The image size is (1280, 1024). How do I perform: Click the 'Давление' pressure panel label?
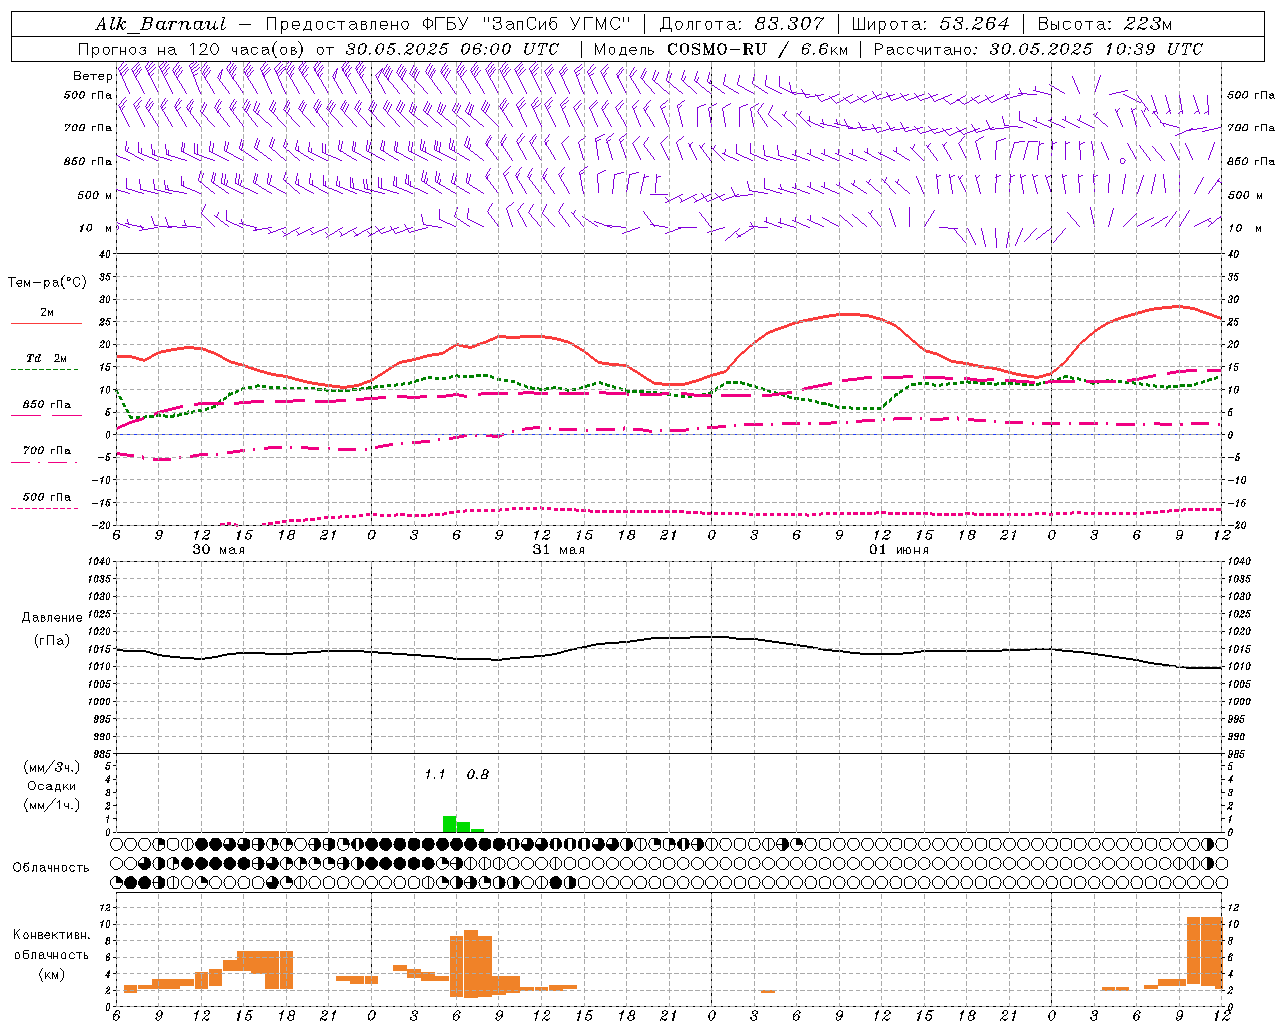(x=50, y=618)
